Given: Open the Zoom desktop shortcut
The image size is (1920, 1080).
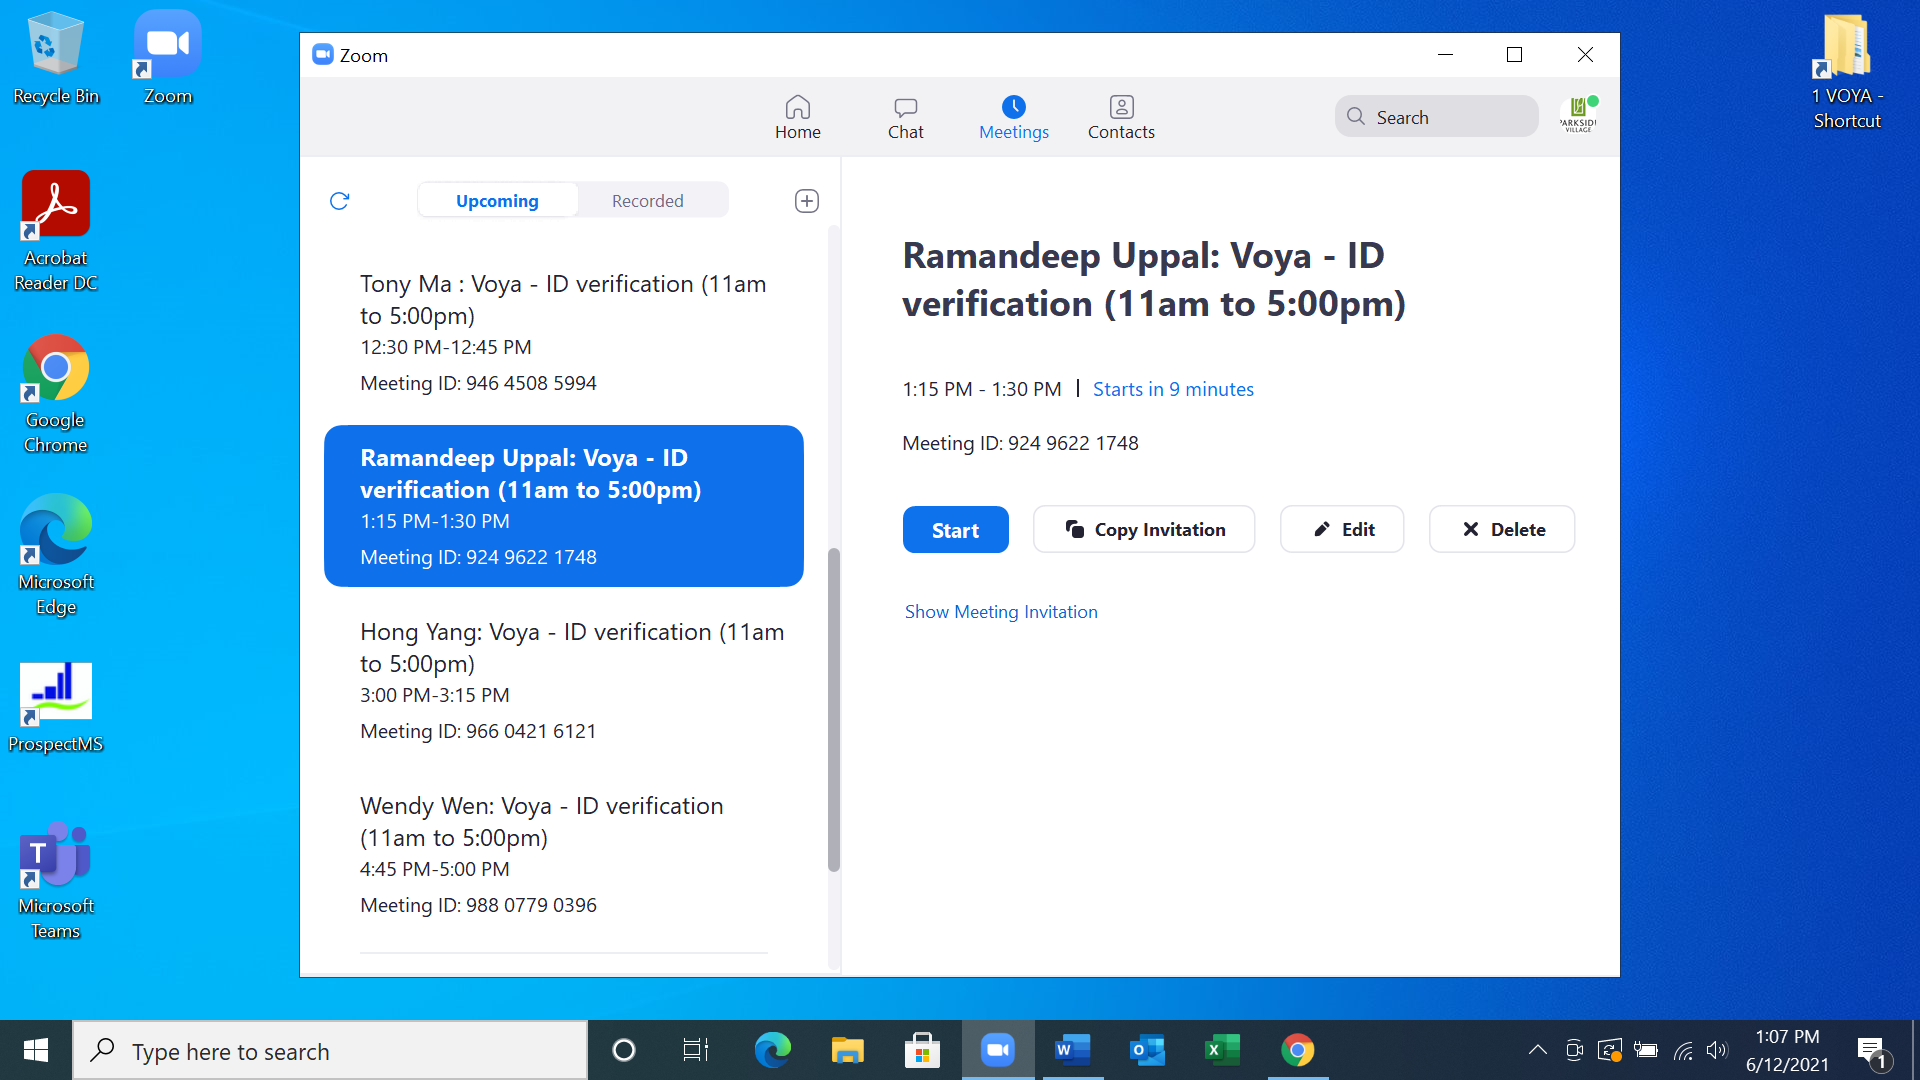Looking at the screenshot, I should pos(167,58).
